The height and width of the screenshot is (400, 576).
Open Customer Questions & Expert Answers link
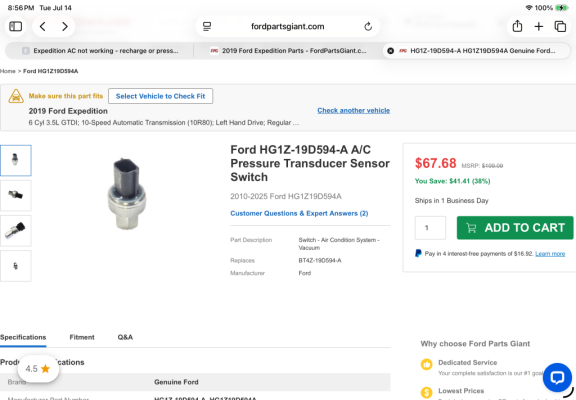299,213
